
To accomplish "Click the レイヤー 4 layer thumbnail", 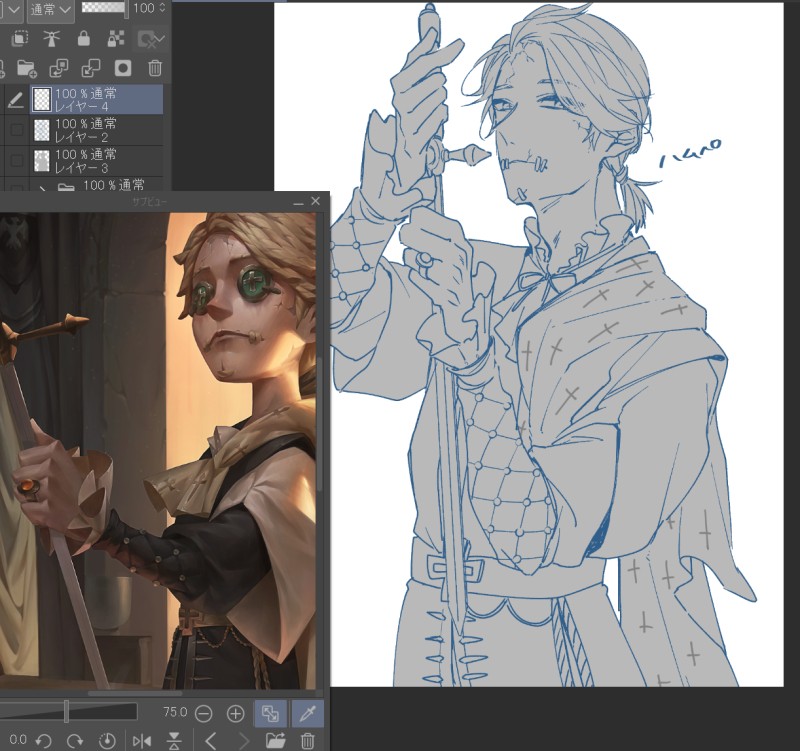I will pos(41,99).
